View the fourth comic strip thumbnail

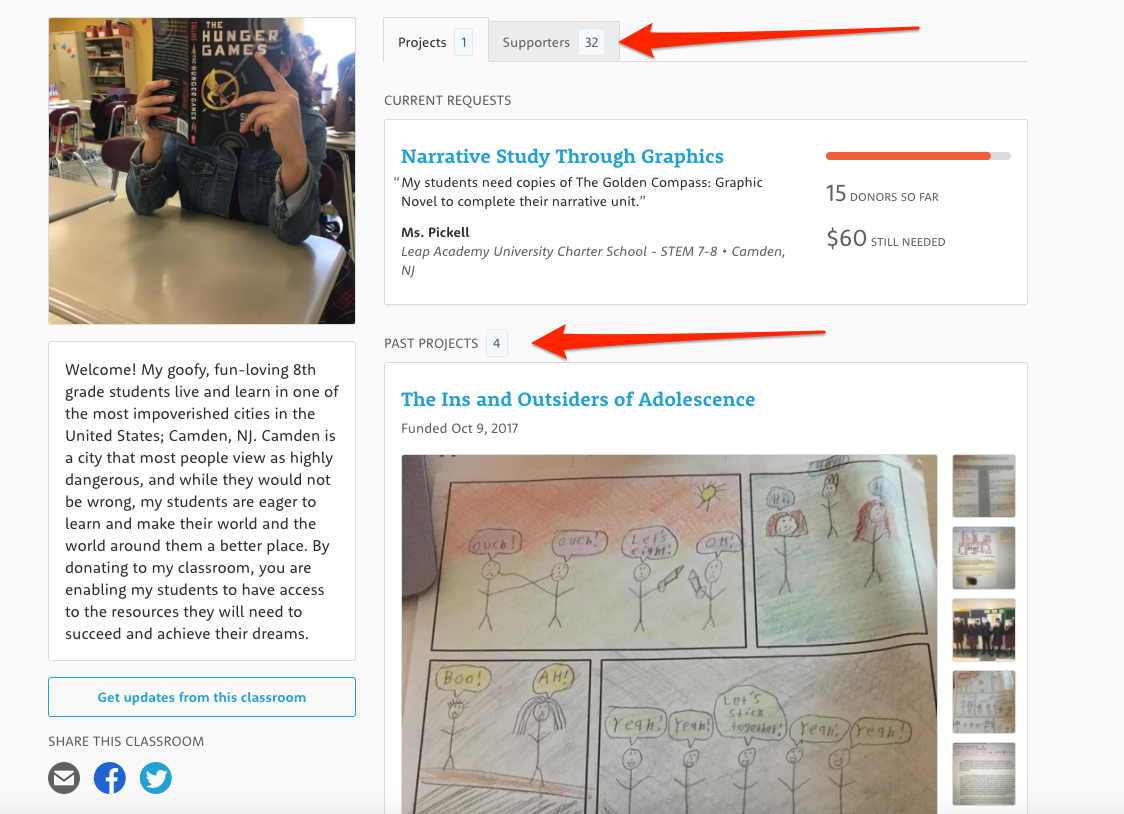984,702
